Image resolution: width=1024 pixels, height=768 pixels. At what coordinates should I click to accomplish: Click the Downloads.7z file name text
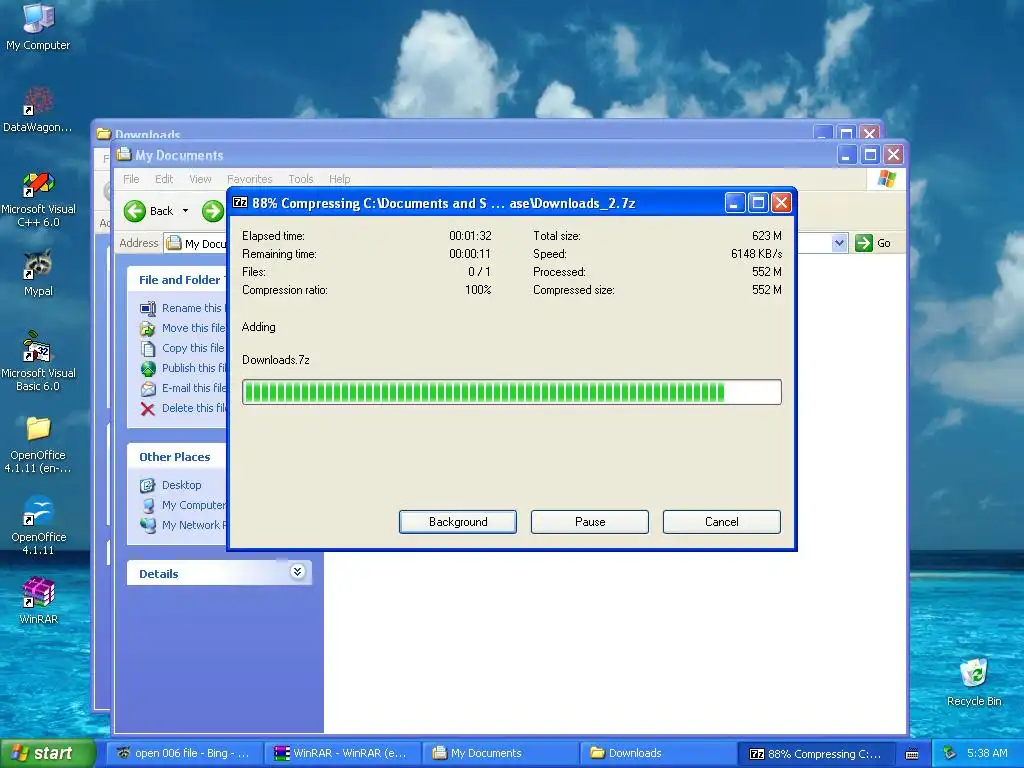(x=276, y=360)
